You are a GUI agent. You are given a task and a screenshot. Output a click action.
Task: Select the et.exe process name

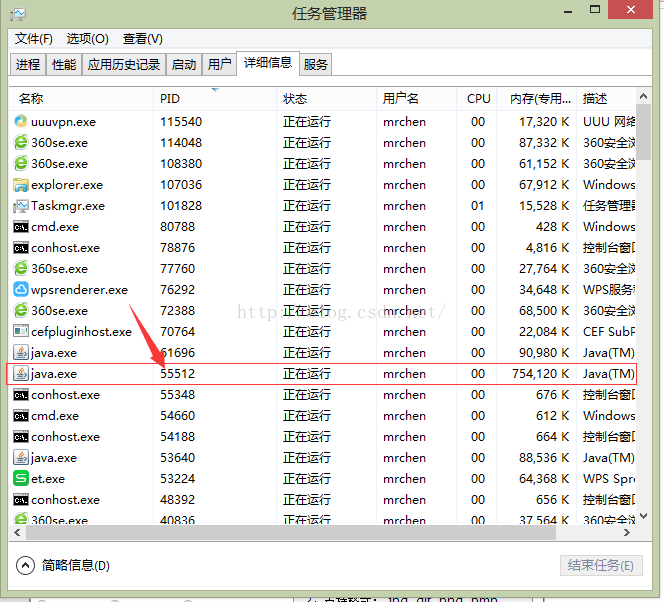(x=48, y=479)
